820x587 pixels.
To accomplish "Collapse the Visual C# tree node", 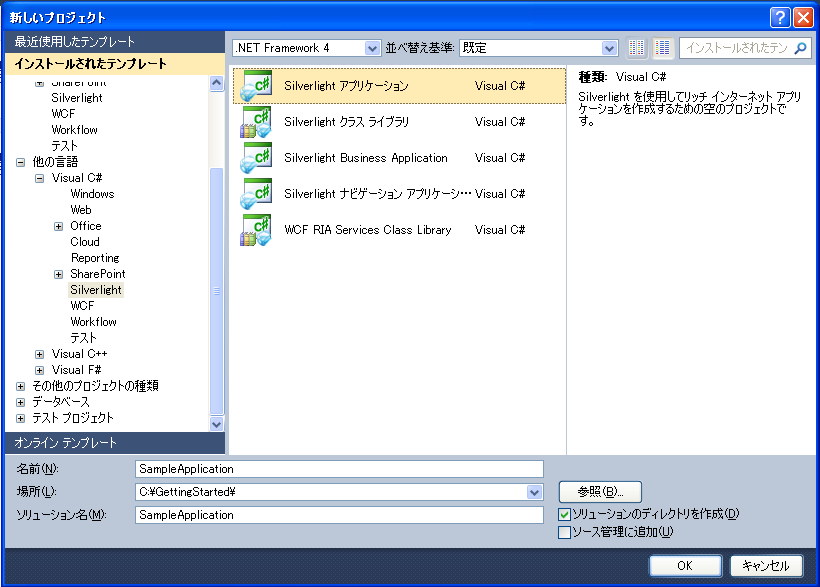I will (39, 178).
